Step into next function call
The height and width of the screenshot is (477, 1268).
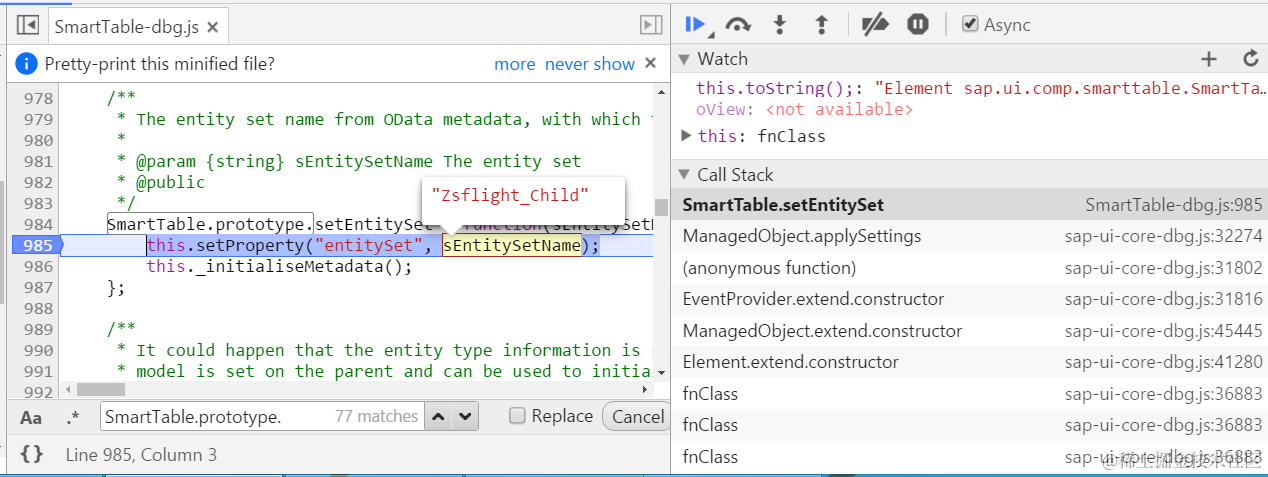781,25
